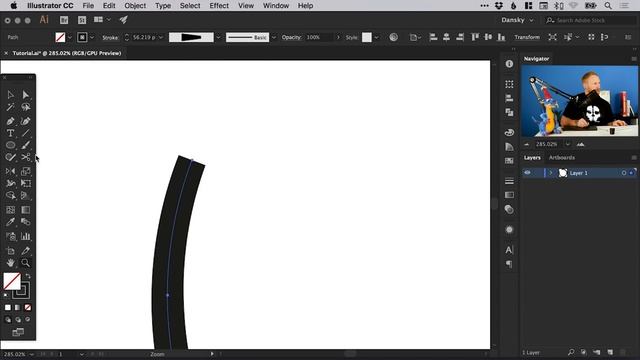Switch to the Artboards tab
The height and width of the screenshot is (360, 640).
(562, 158)
